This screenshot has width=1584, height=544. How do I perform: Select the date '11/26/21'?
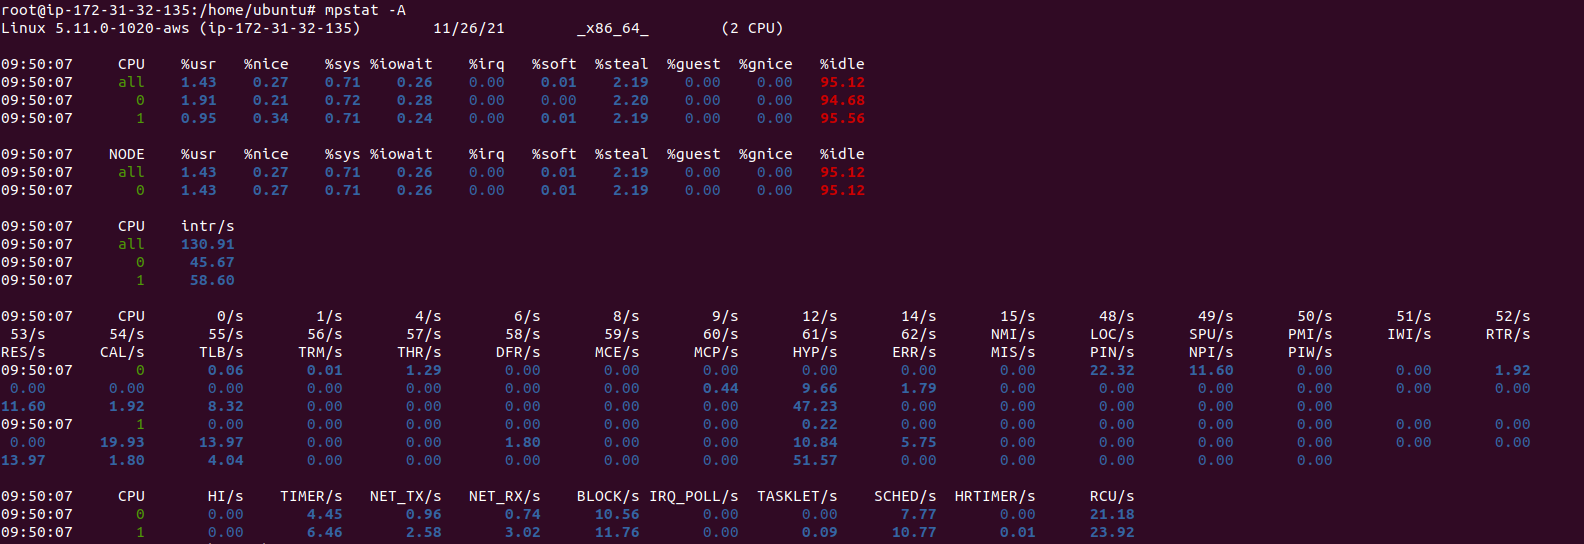469,28
